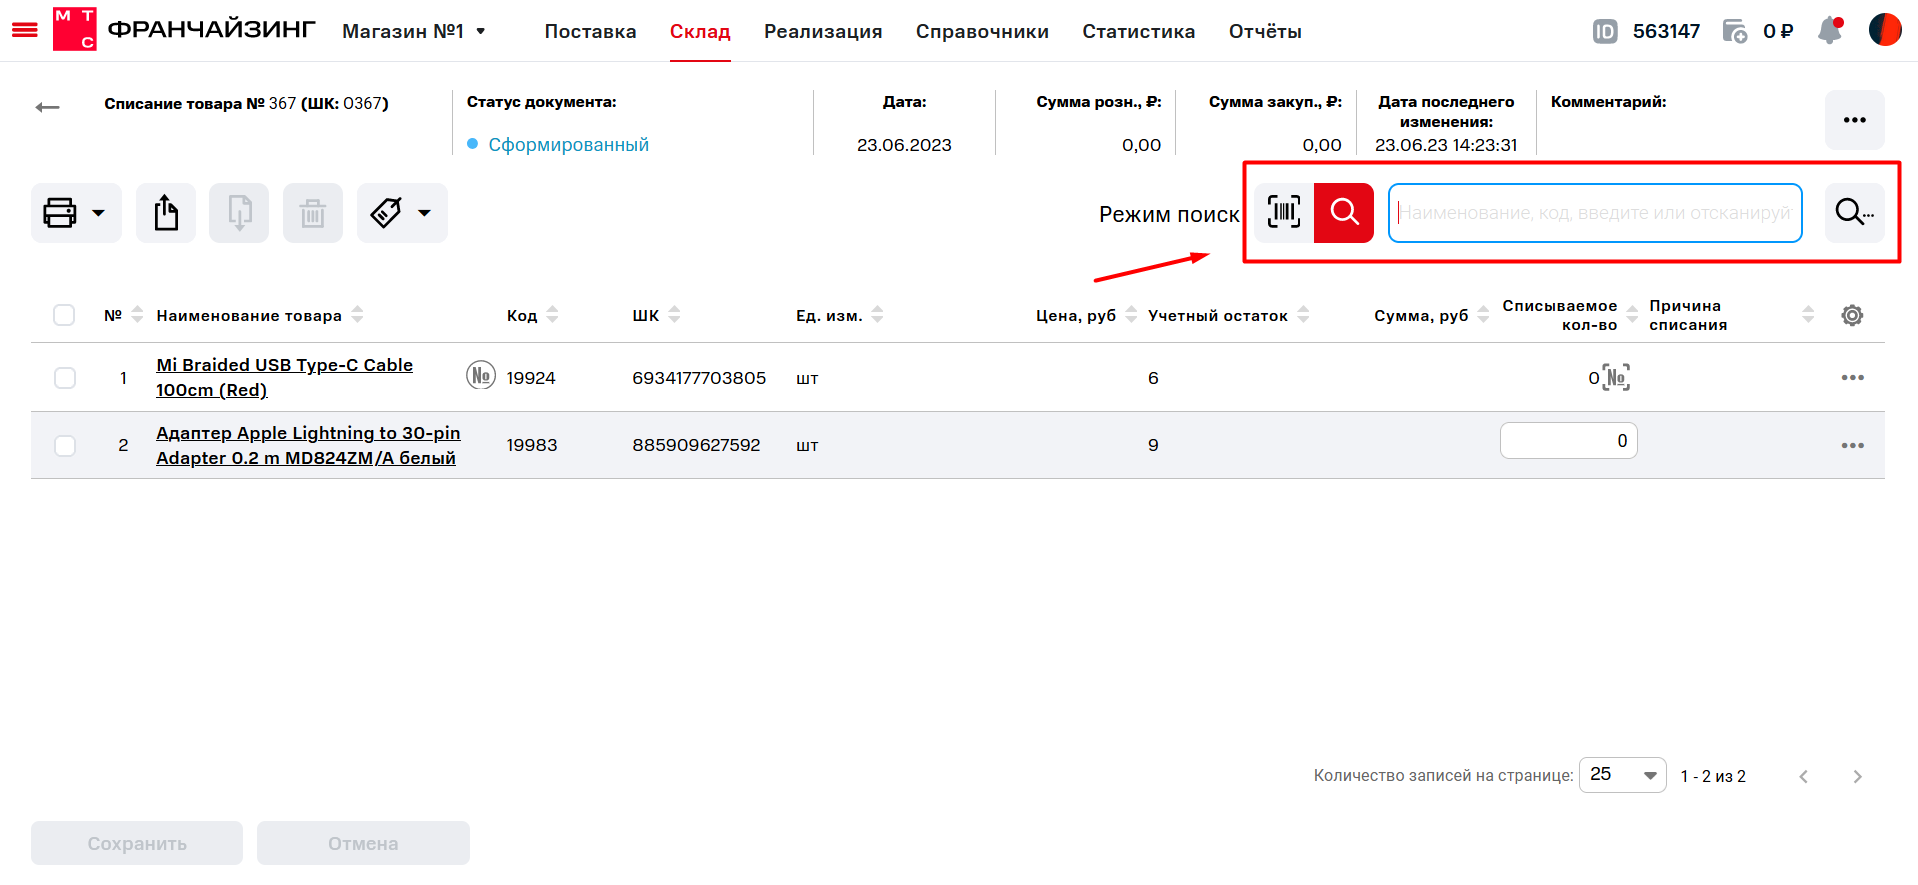Screen dimensions: 1918x885
Task: Open the advanced search magnifier button
Action: [1855, 213]
